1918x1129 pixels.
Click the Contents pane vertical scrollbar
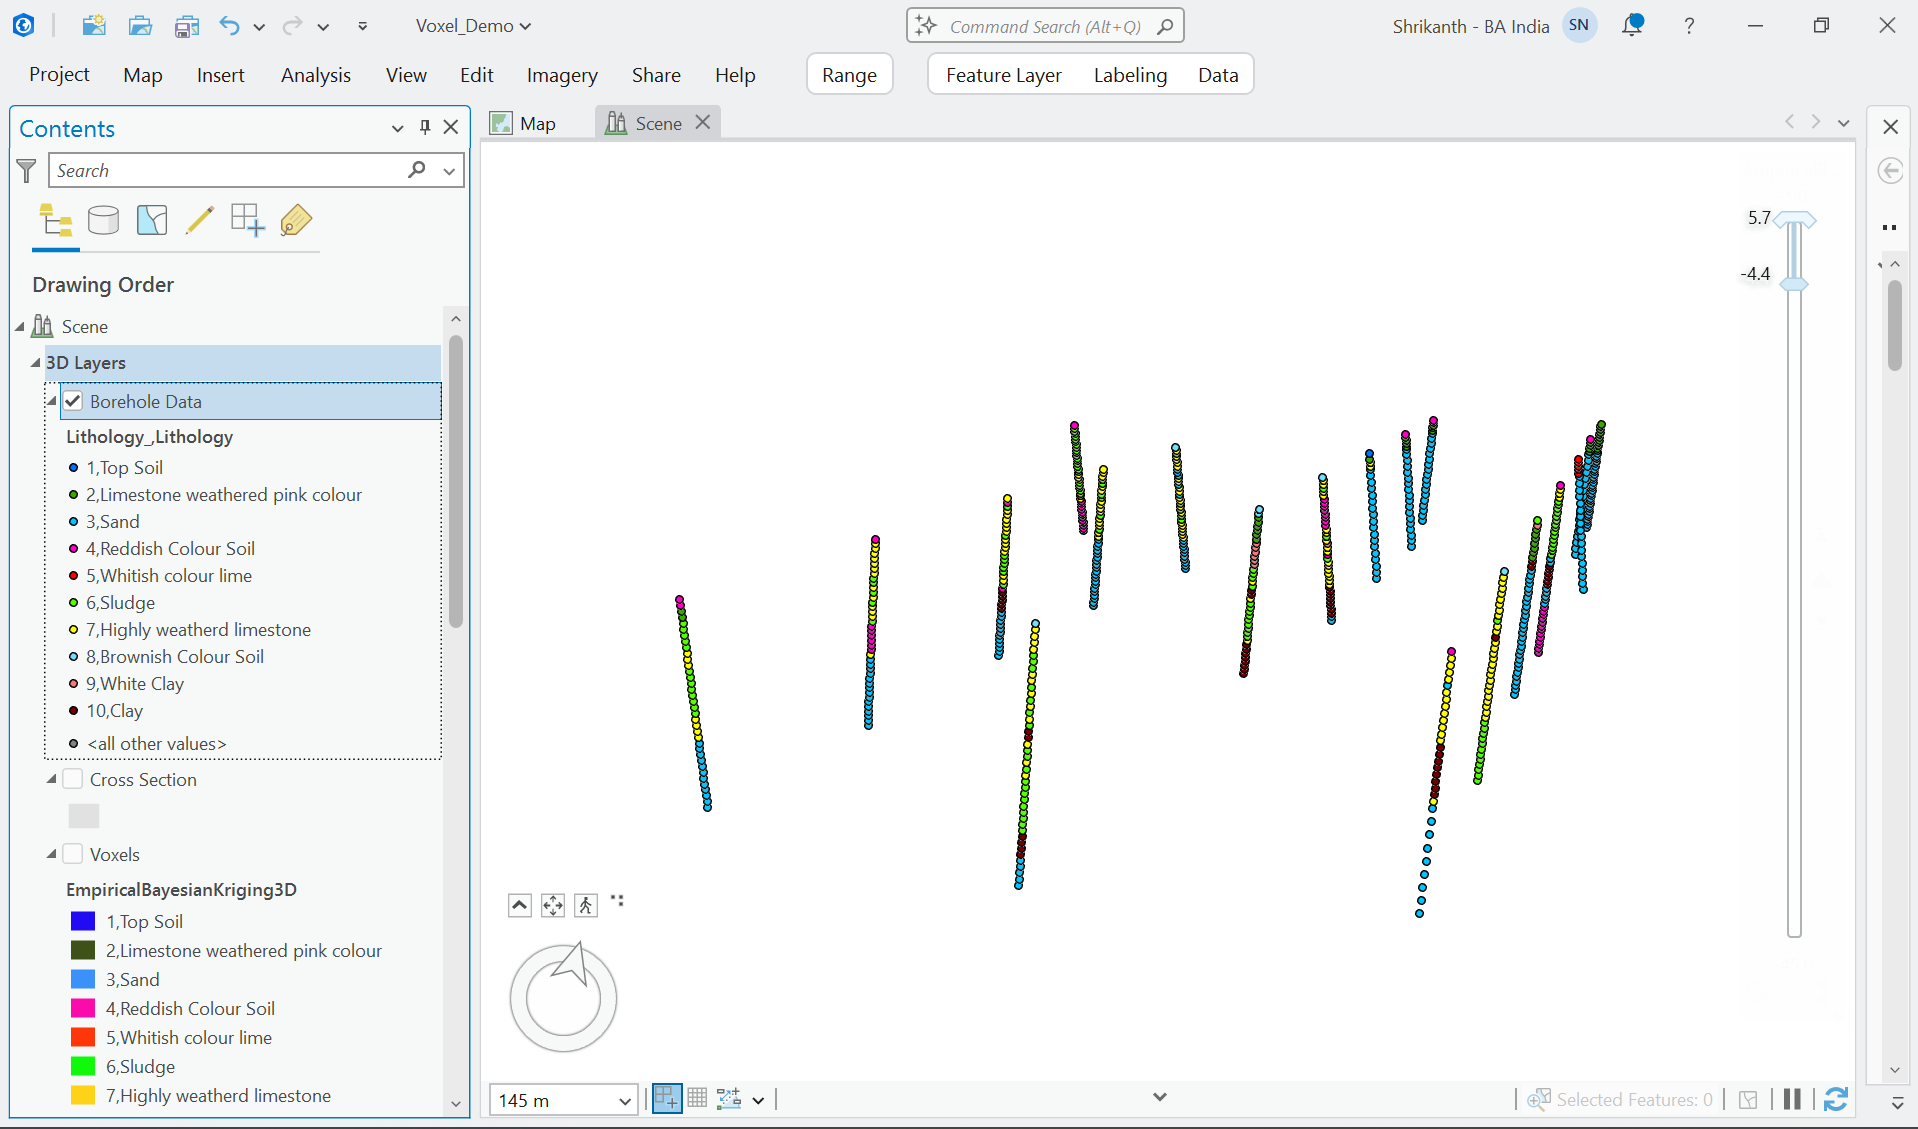456,480
